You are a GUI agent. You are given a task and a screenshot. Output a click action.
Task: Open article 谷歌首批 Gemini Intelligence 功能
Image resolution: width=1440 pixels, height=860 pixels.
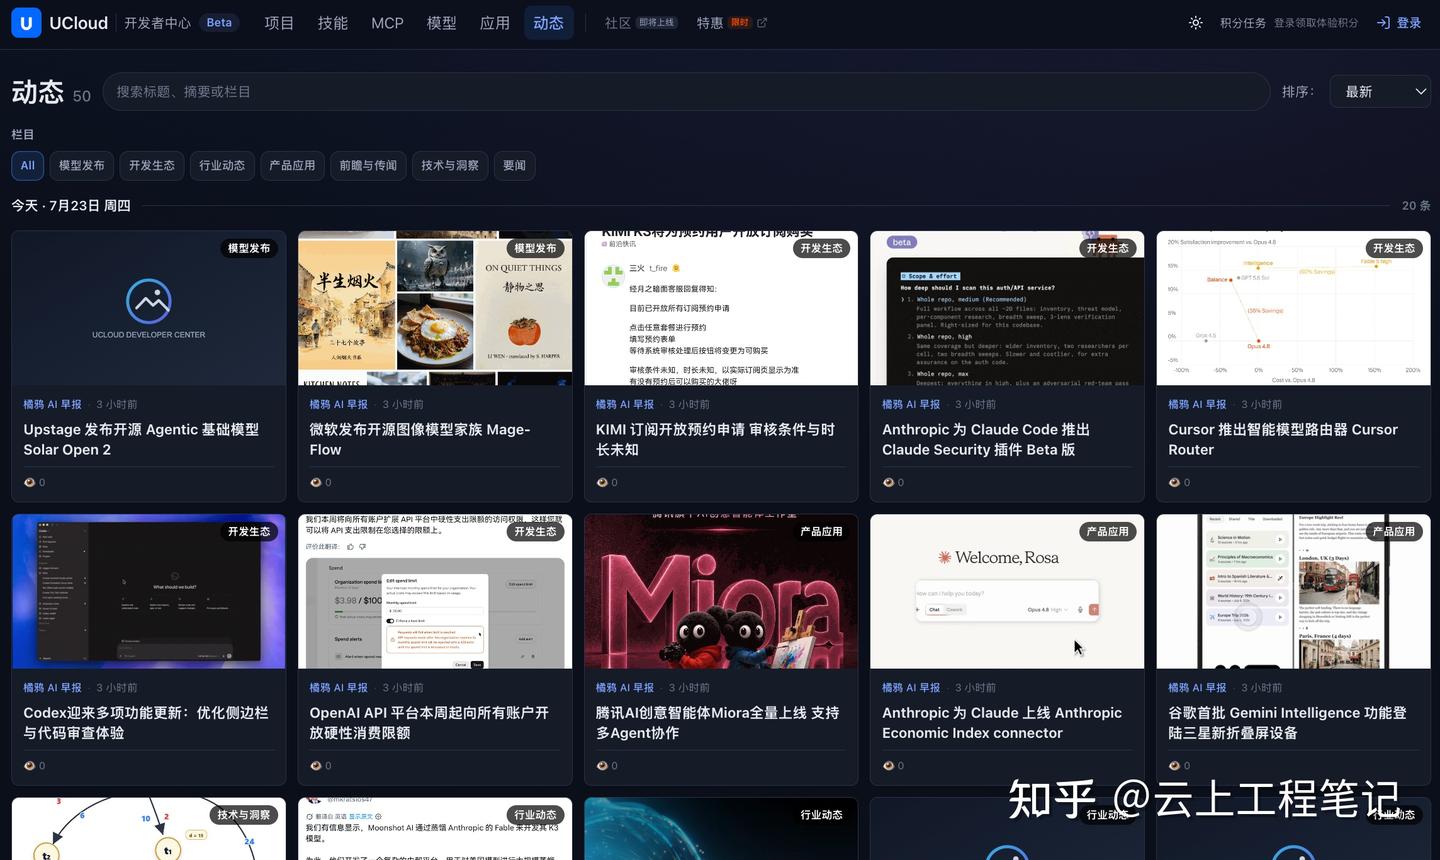click(1287, 723)
